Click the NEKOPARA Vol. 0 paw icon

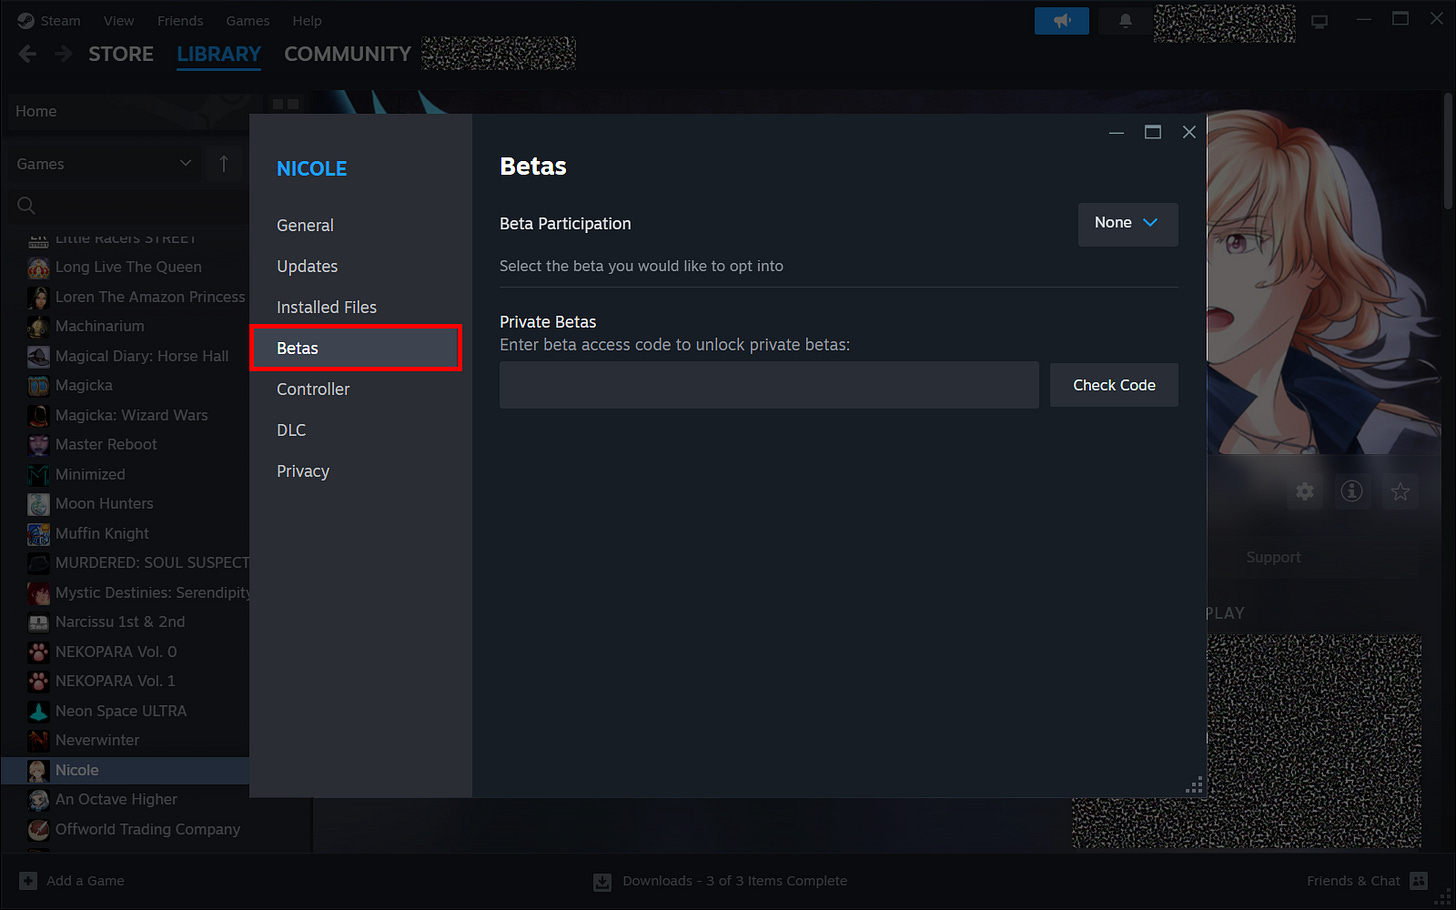tap(38, 652)
